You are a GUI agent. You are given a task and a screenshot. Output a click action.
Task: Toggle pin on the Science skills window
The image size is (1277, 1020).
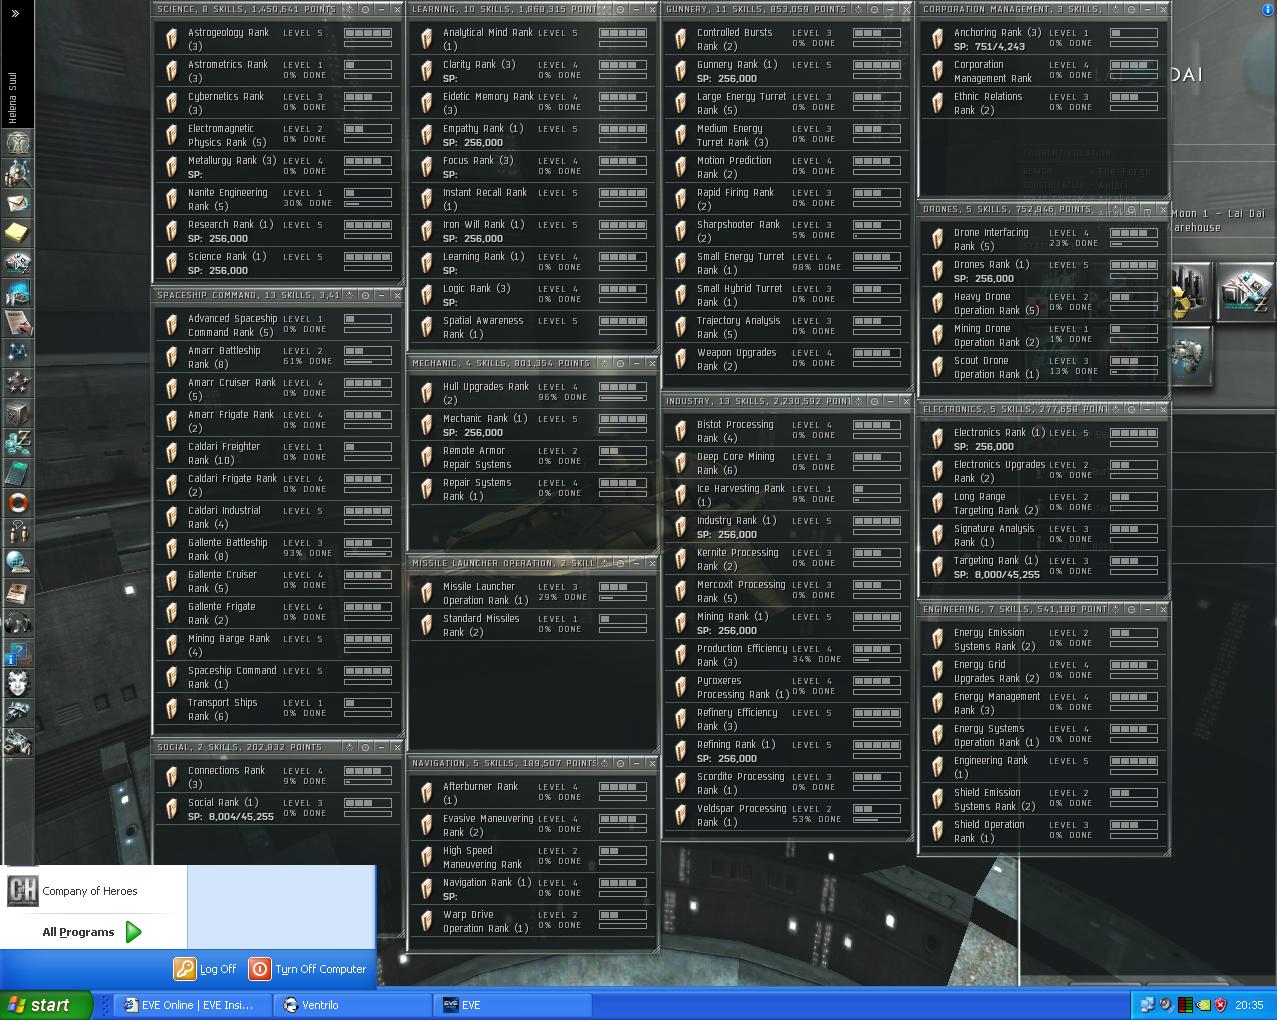(350, 9)
